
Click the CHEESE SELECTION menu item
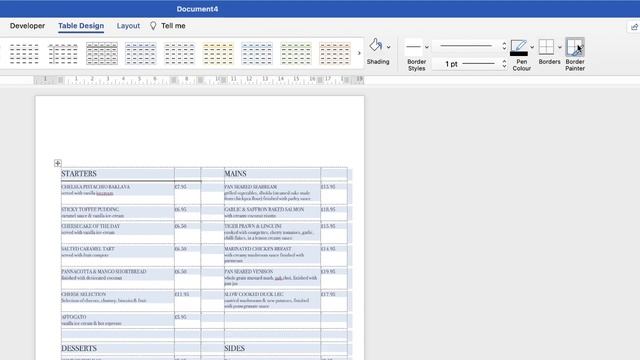pos(84,294)
